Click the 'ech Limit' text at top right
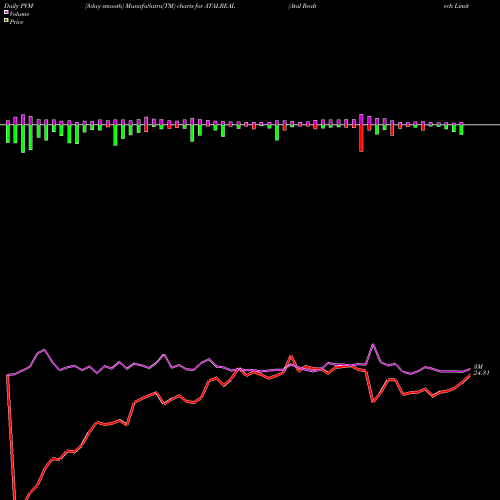 456,6
